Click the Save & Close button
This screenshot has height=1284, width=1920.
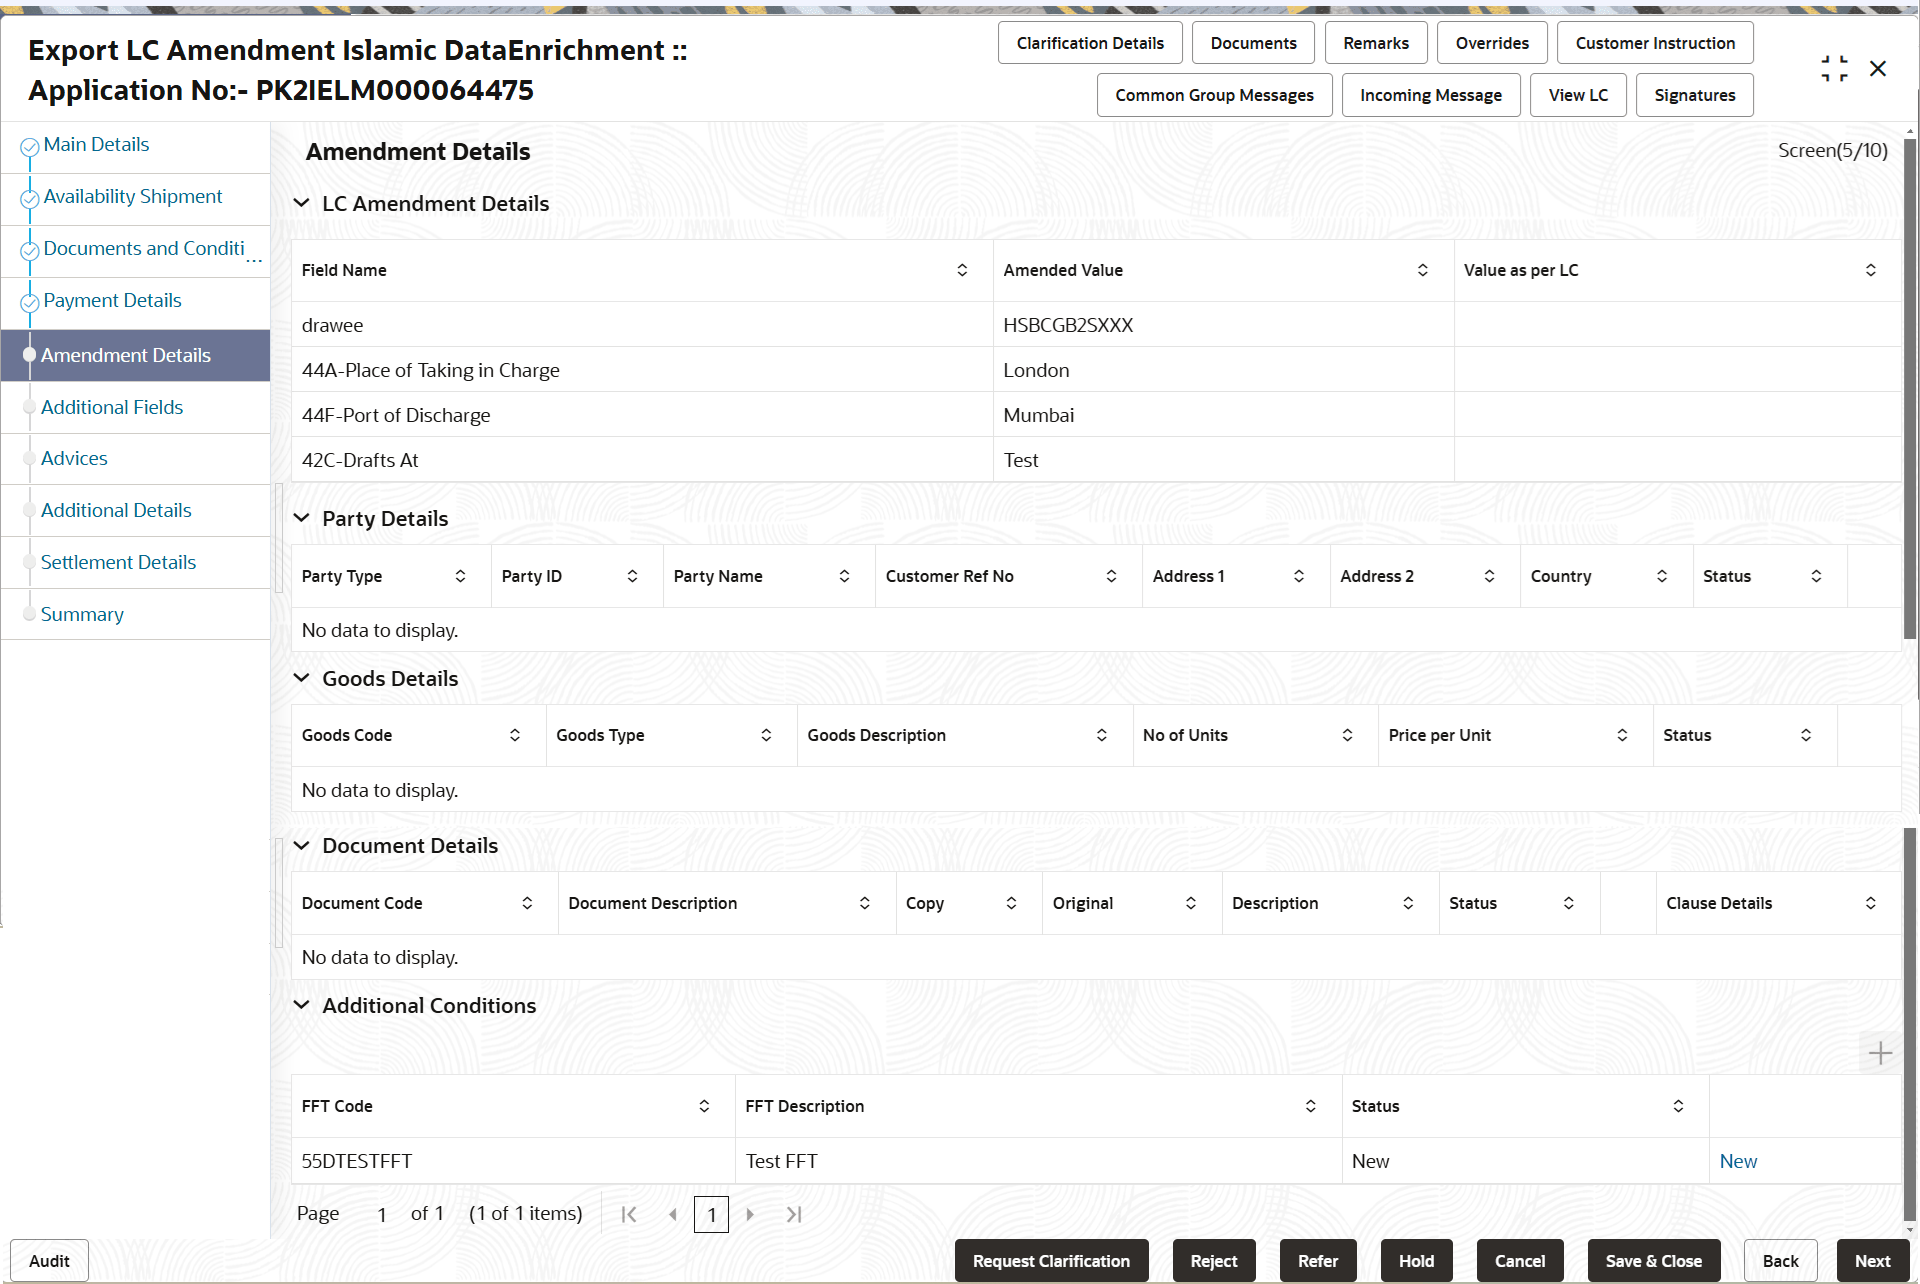click(1652, 1260)
